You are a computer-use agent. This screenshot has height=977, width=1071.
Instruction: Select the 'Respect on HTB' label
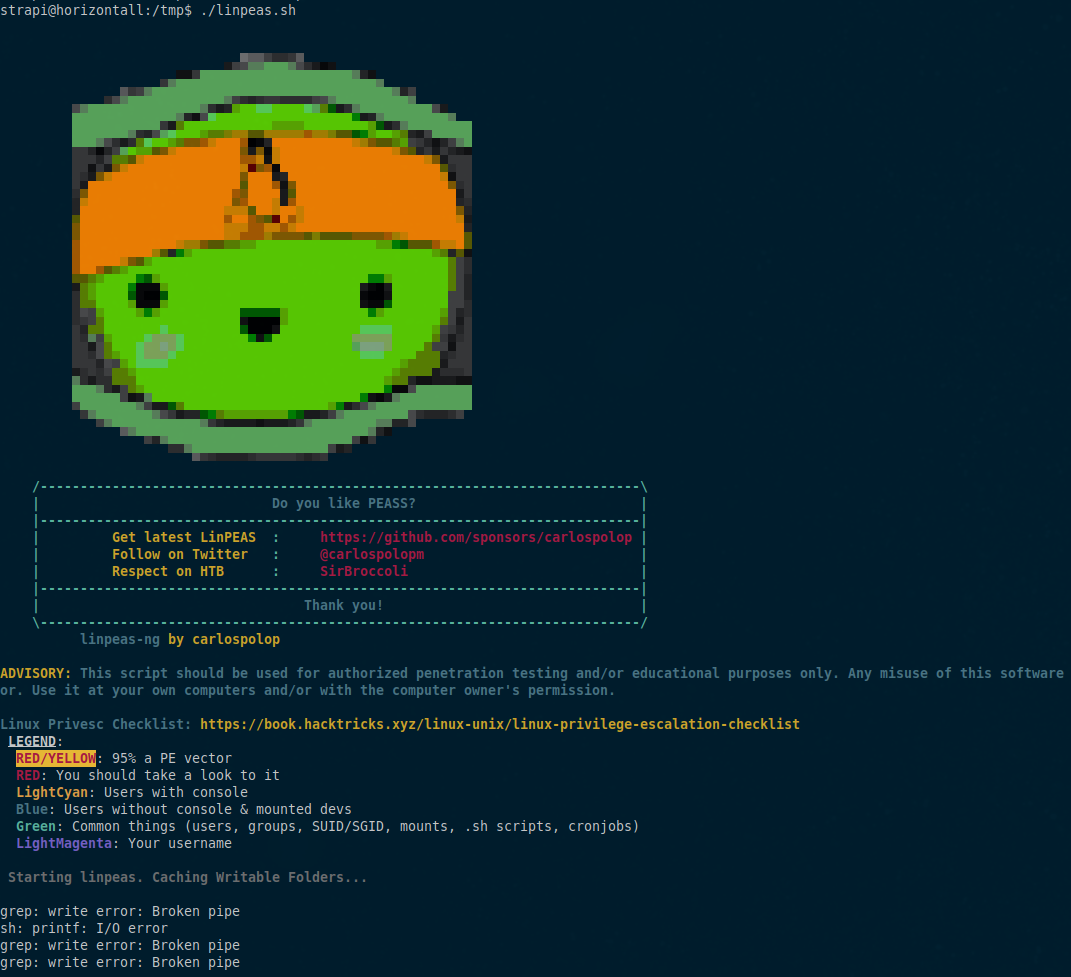(x=168, y=572)
